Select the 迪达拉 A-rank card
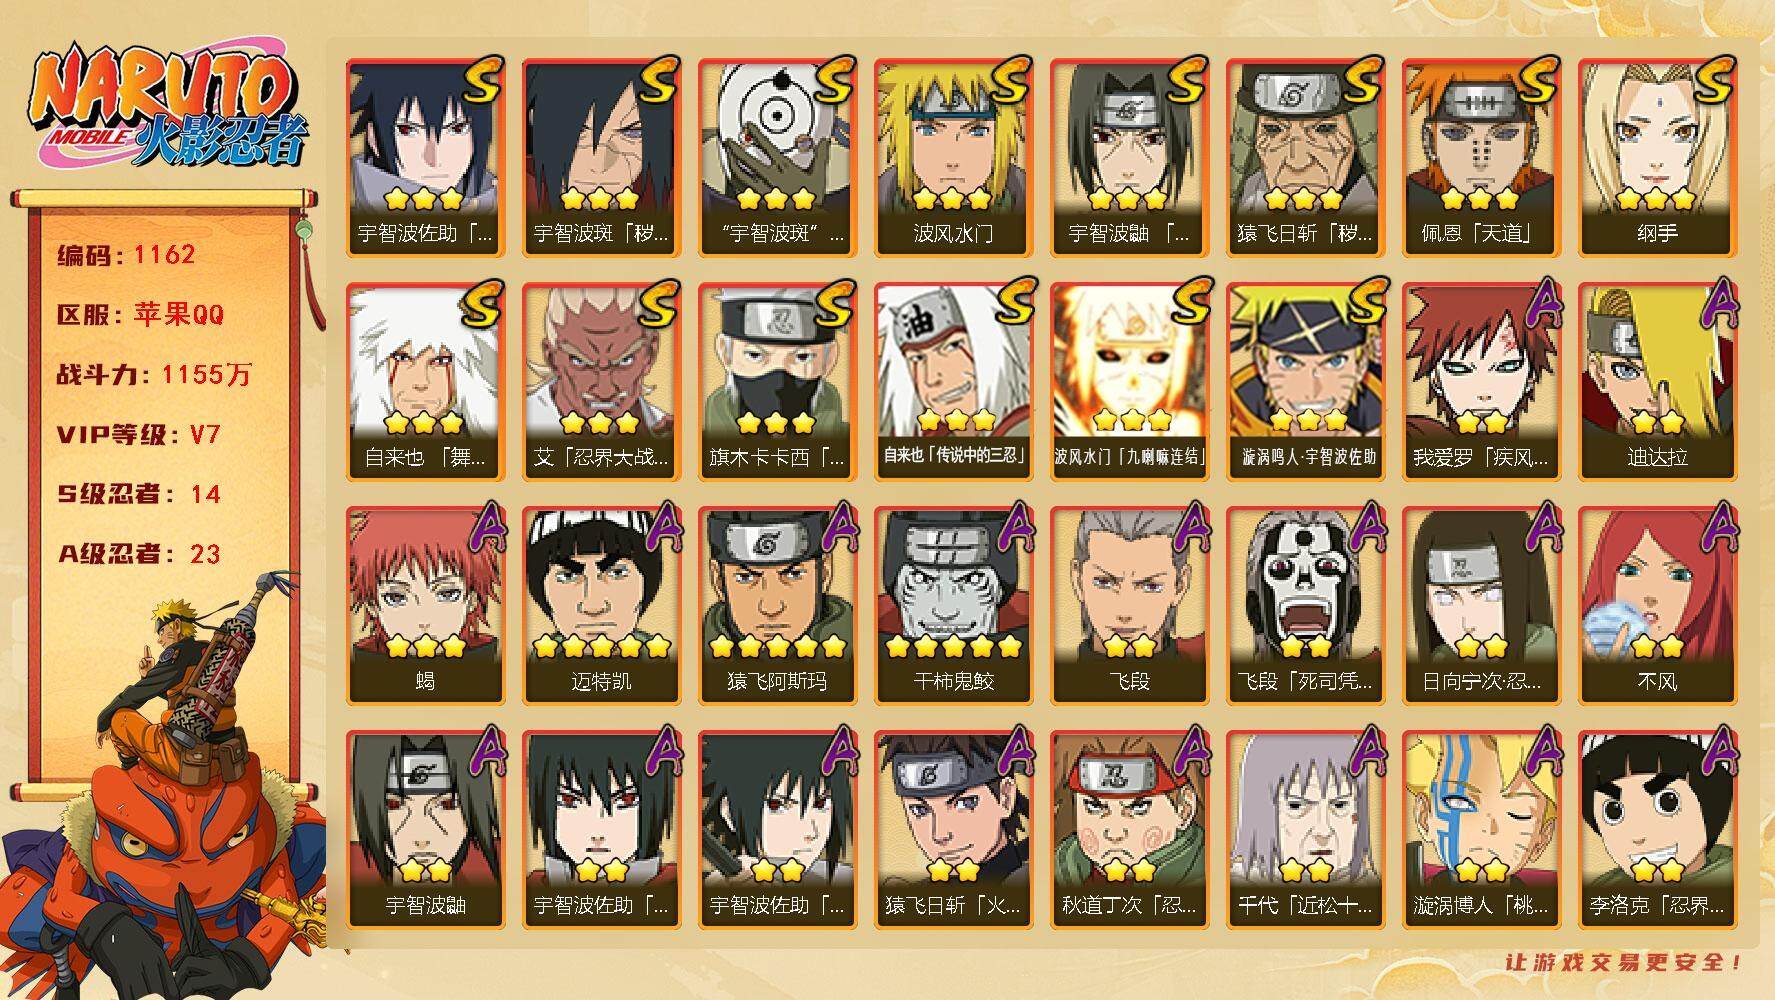 click(x=1657, y=382)
